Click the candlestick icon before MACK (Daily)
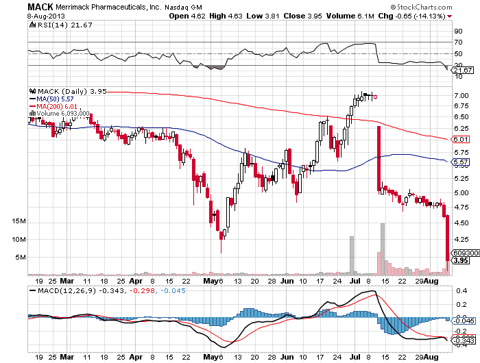The image size is (480, 363). tap(33, 91)
